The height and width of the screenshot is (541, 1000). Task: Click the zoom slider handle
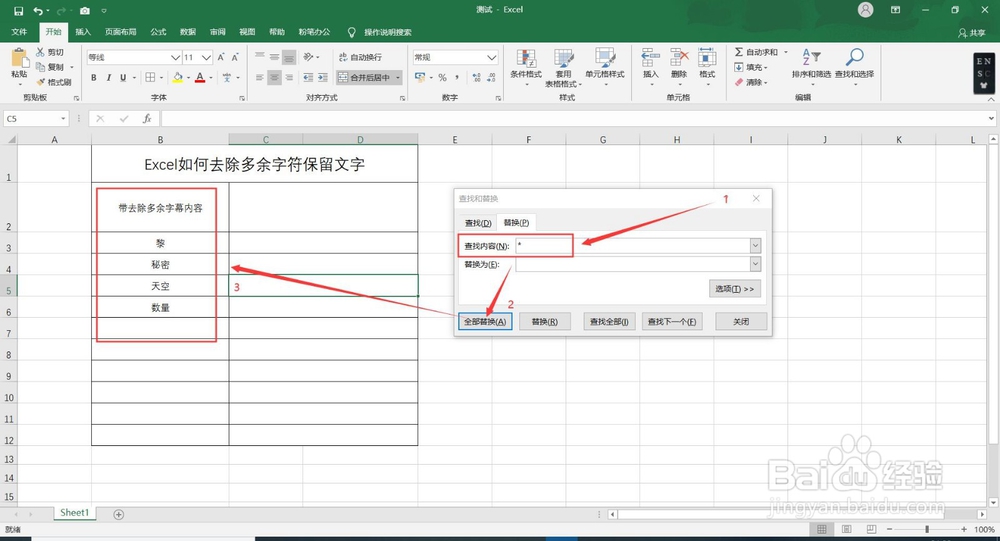point(927,530)
